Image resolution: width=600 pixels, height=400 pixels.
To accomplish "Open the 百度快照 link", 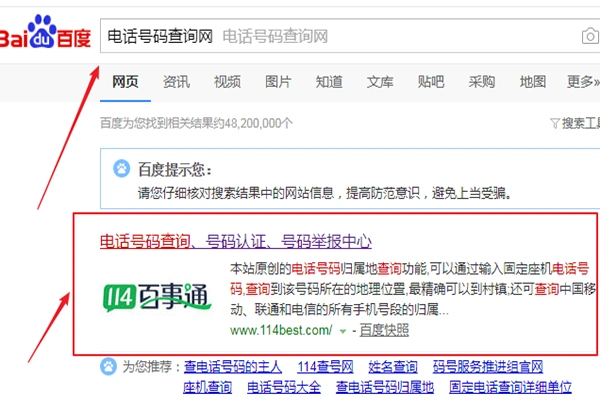I will [384, 330].
